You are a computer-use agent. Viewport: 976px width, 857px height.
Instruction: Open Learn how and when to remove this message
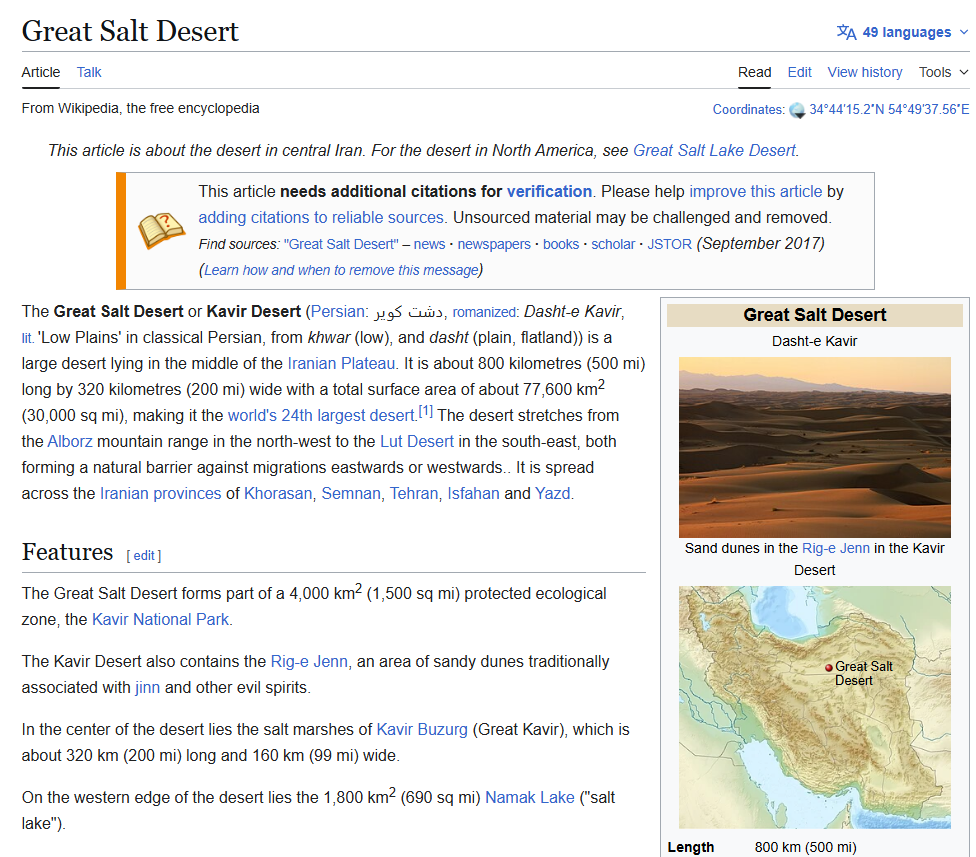341,270
